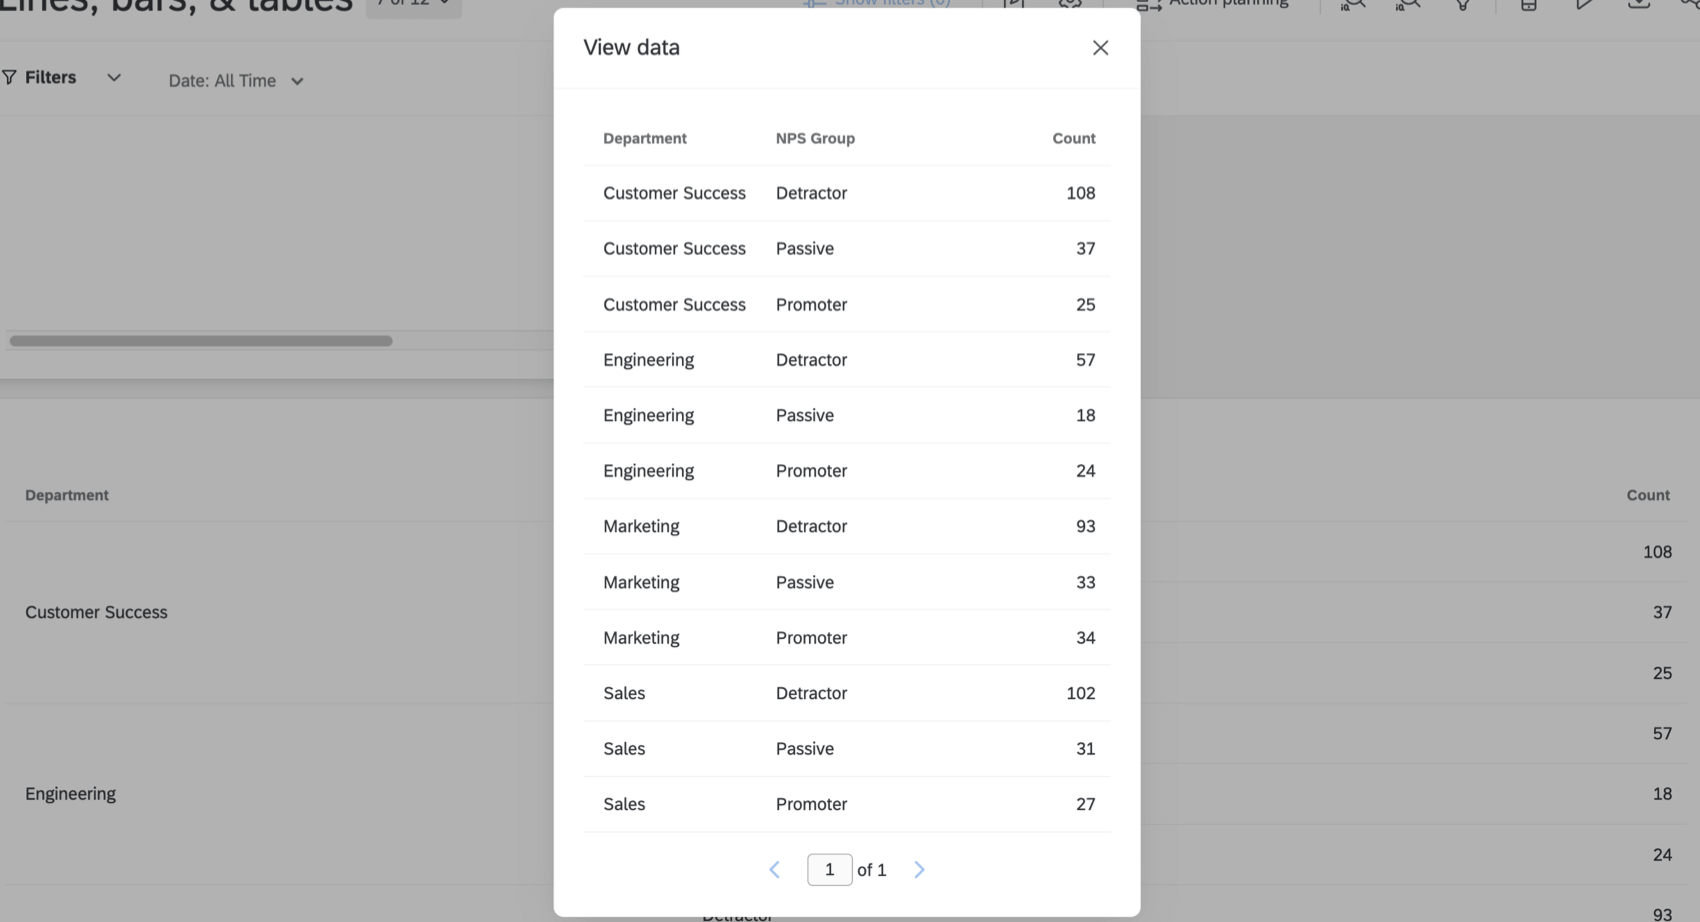Open the export download icon
The width and height of the screenshot is (1700, 922).
click(x=1639, y=4)
